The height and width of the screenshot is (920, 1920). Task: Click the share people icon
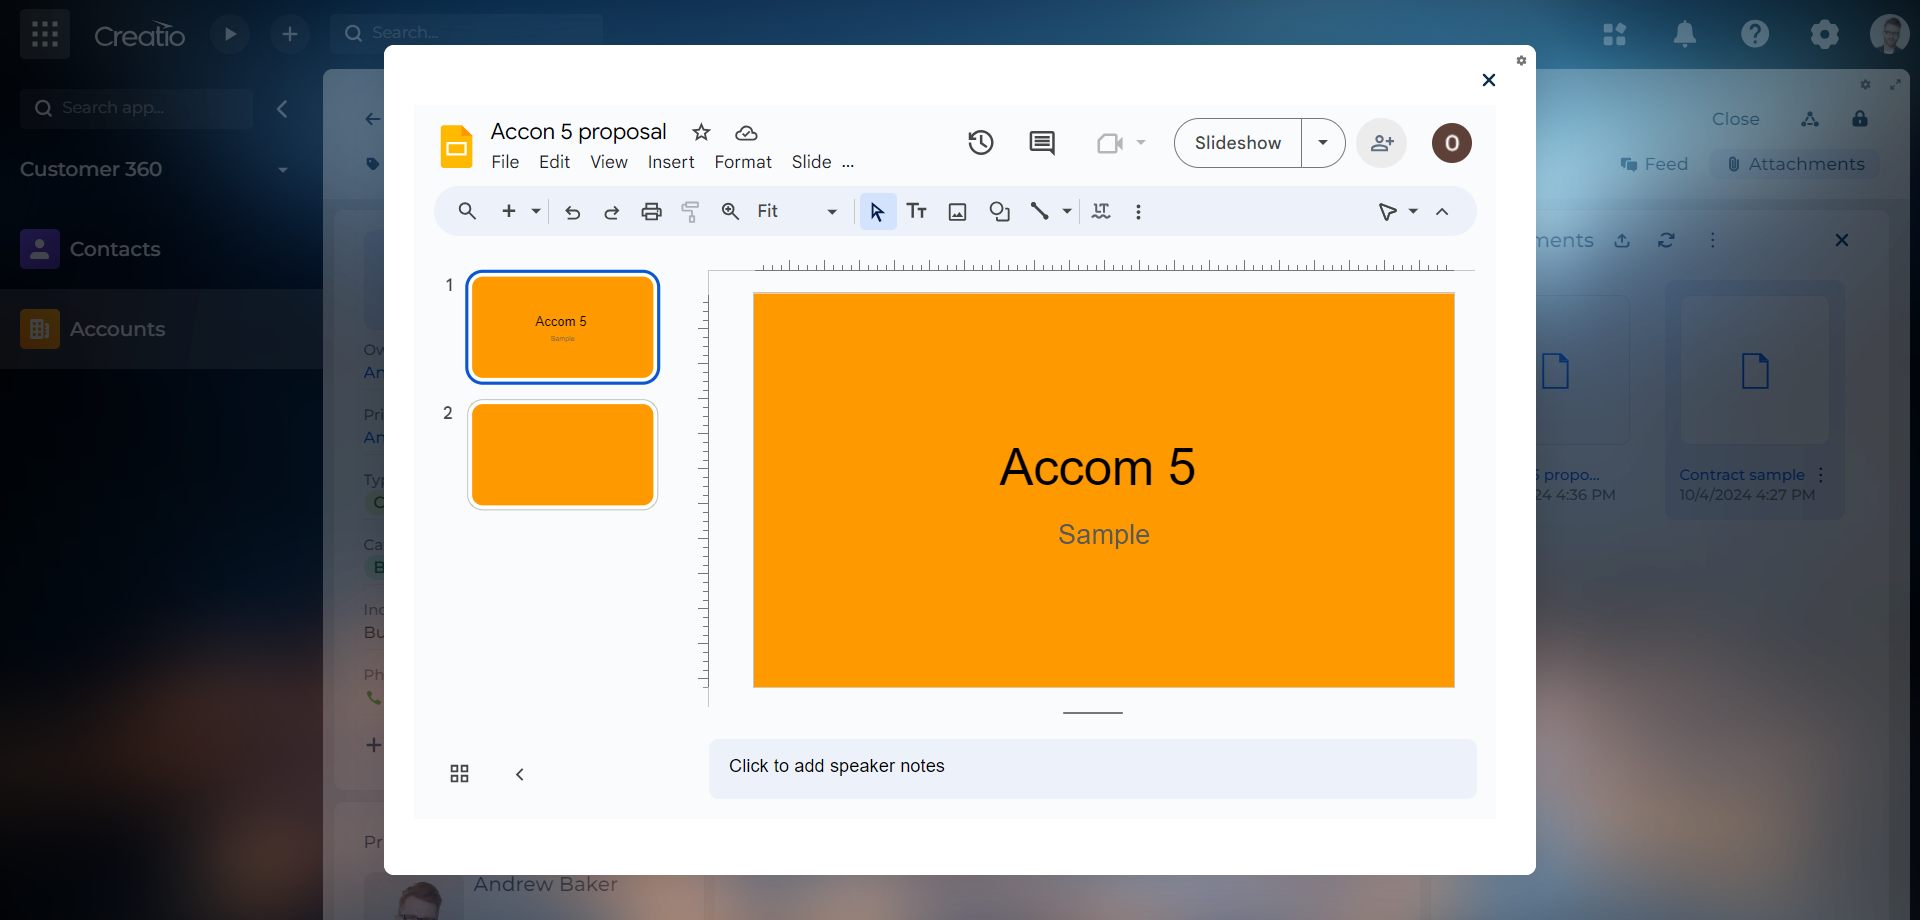pos(1382,143)
